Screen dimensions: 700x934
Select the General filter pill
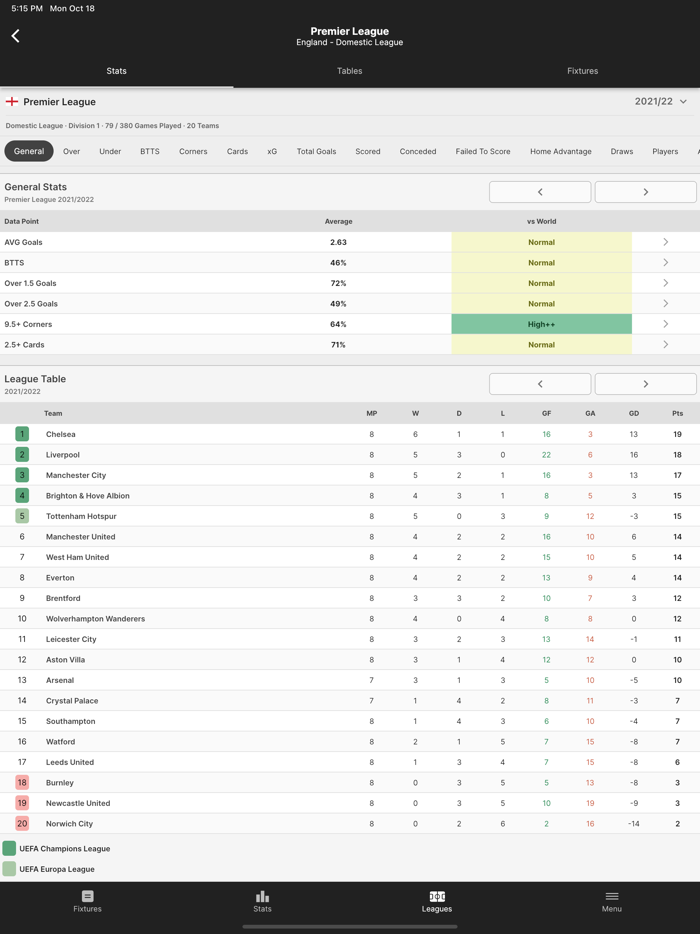pyautogui.click(x=29, y=151)
